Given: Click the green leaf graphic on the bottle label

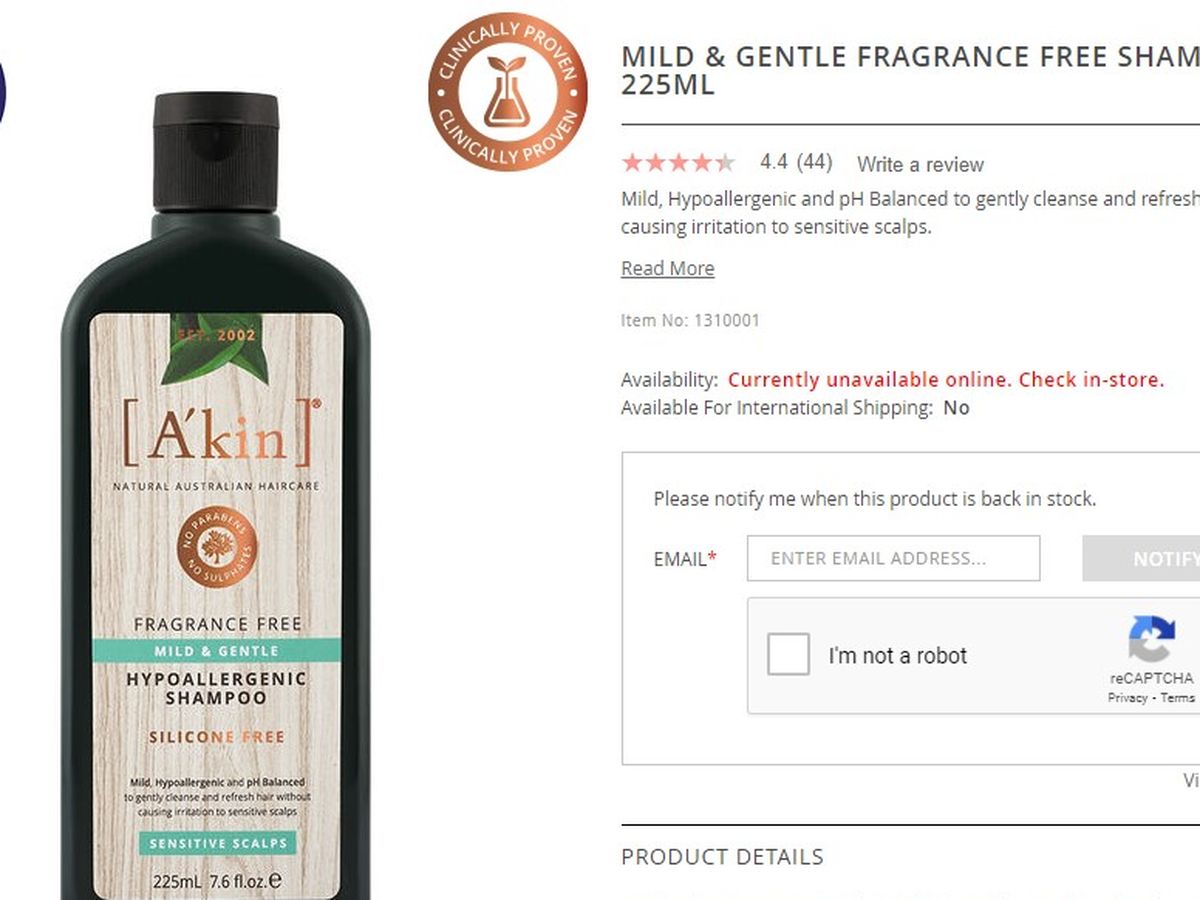Looking at the screenshot, I should coord(211,350).
